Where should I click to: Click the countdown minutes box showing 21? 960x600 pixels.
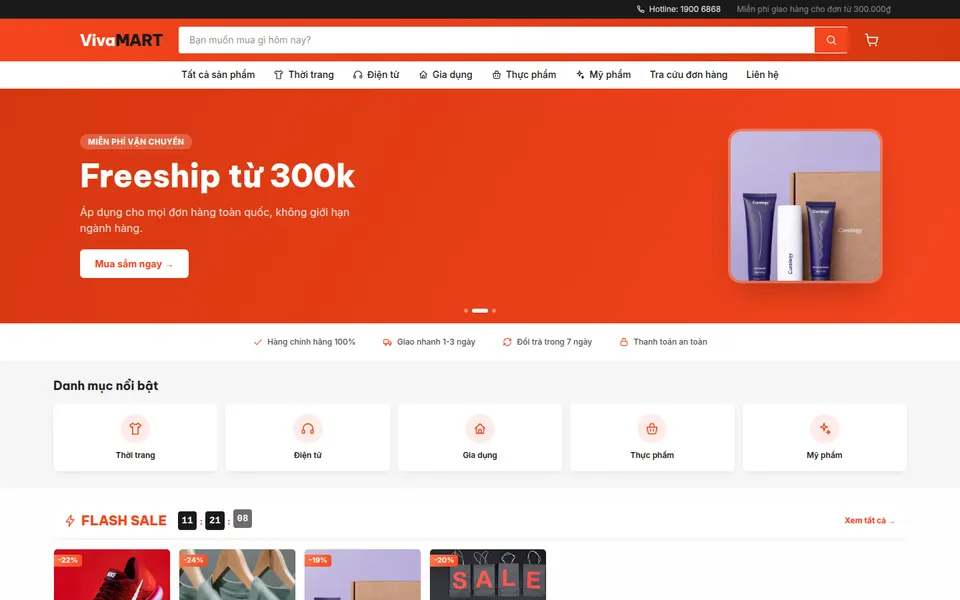coord(215,520)
